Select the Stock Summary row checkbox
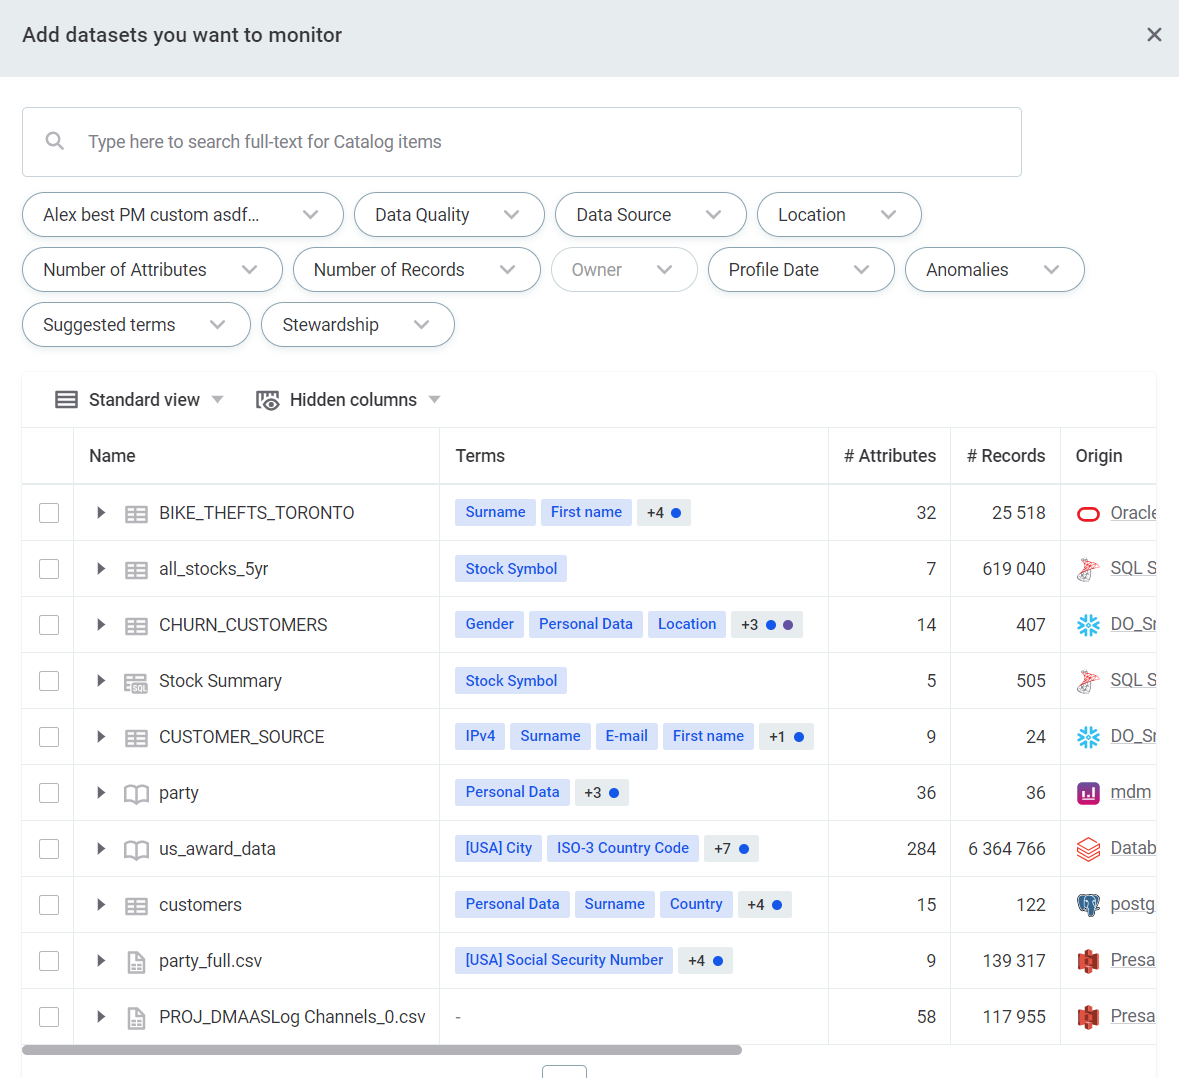This screenshot has height=1078, width=1179. tap(49, 681)
